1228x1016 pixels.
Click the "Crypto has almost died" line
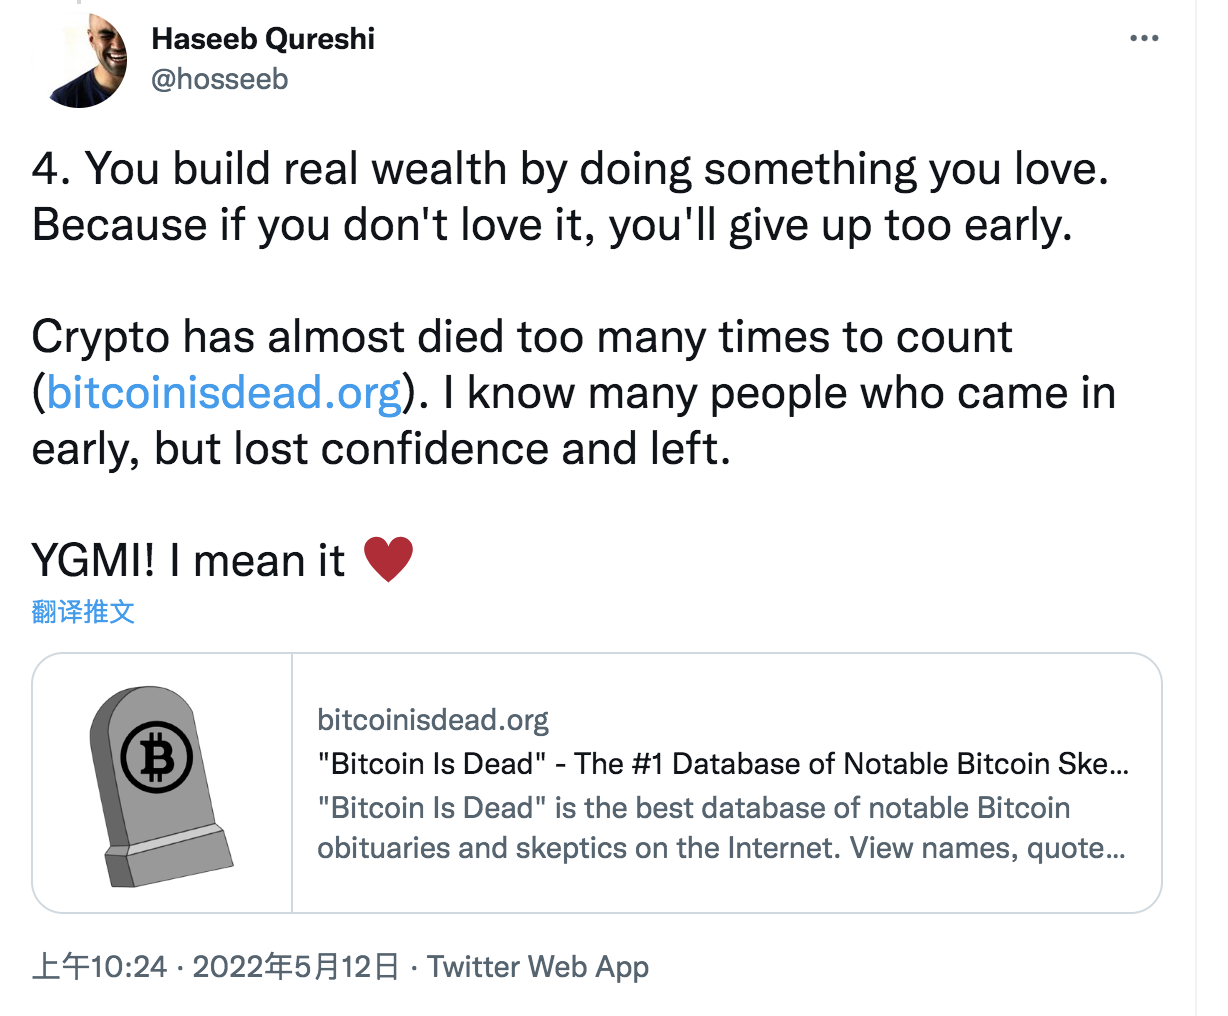click(x=521, y=337)
